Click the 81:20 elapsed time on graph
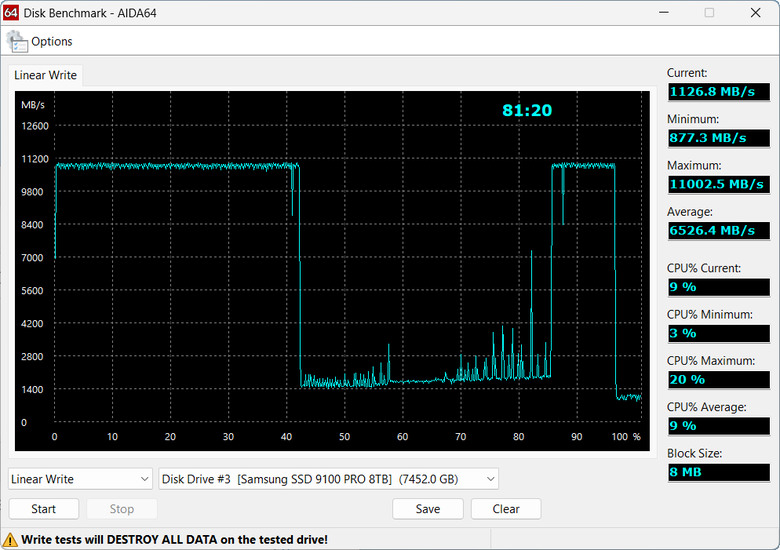This screenshot has width=780, height=550. pyautogui.click(x=527, y=110)
